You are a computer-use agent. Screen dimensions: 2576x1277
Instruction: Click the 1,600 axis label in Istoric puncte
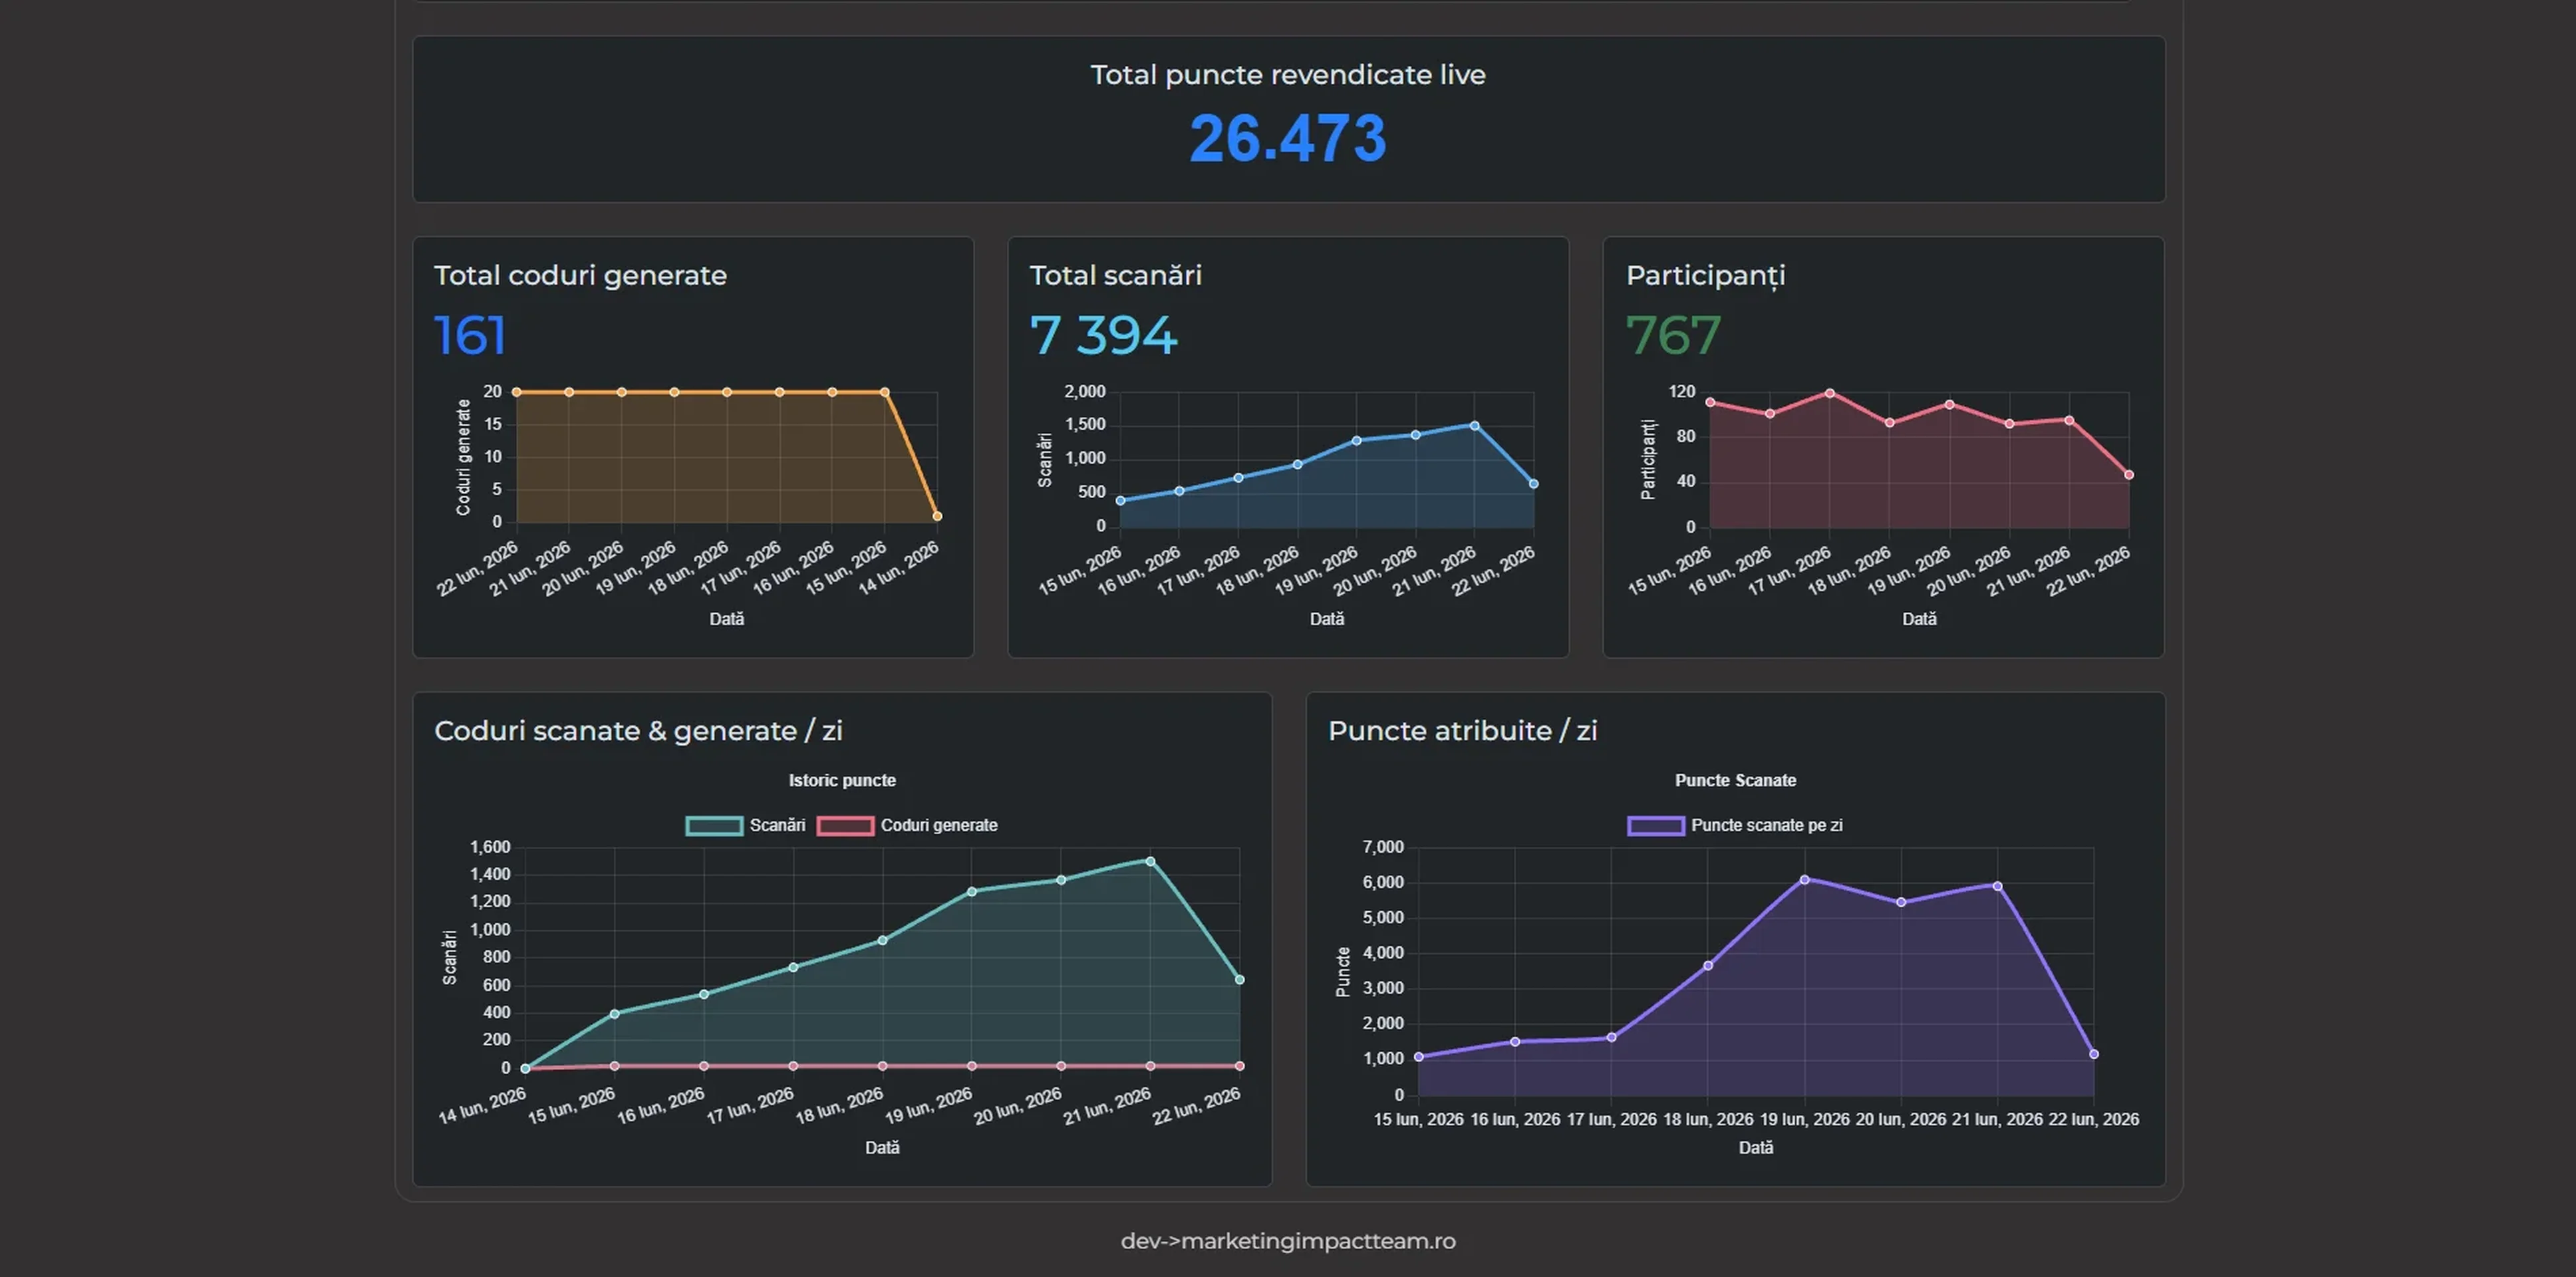(490, 847)
